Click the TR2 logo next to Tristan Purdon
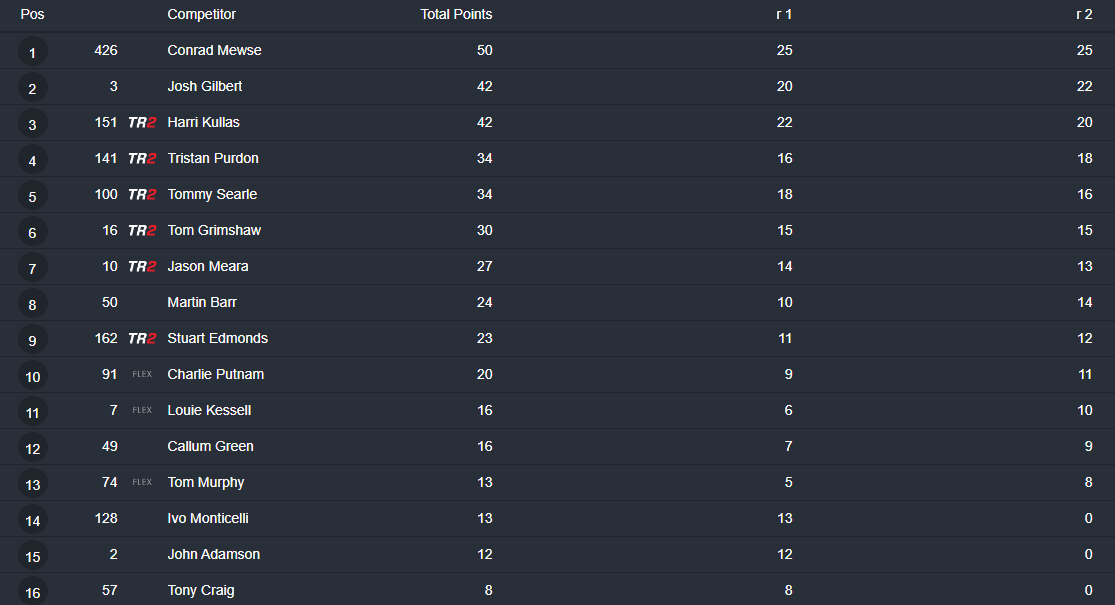Image resolution: width=1115 pixels, height=605 pixels. (x=142, y=159)
